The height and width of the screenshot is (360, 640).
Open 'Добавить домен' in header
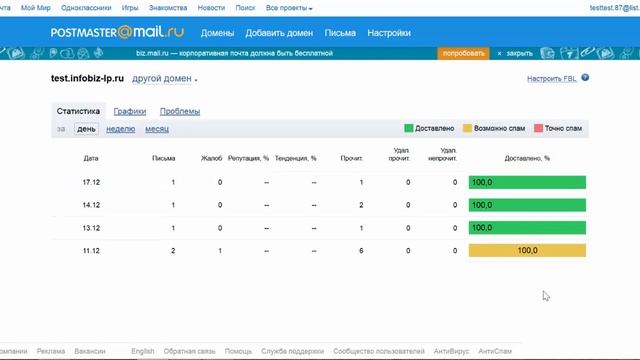(x=279, y=33)
